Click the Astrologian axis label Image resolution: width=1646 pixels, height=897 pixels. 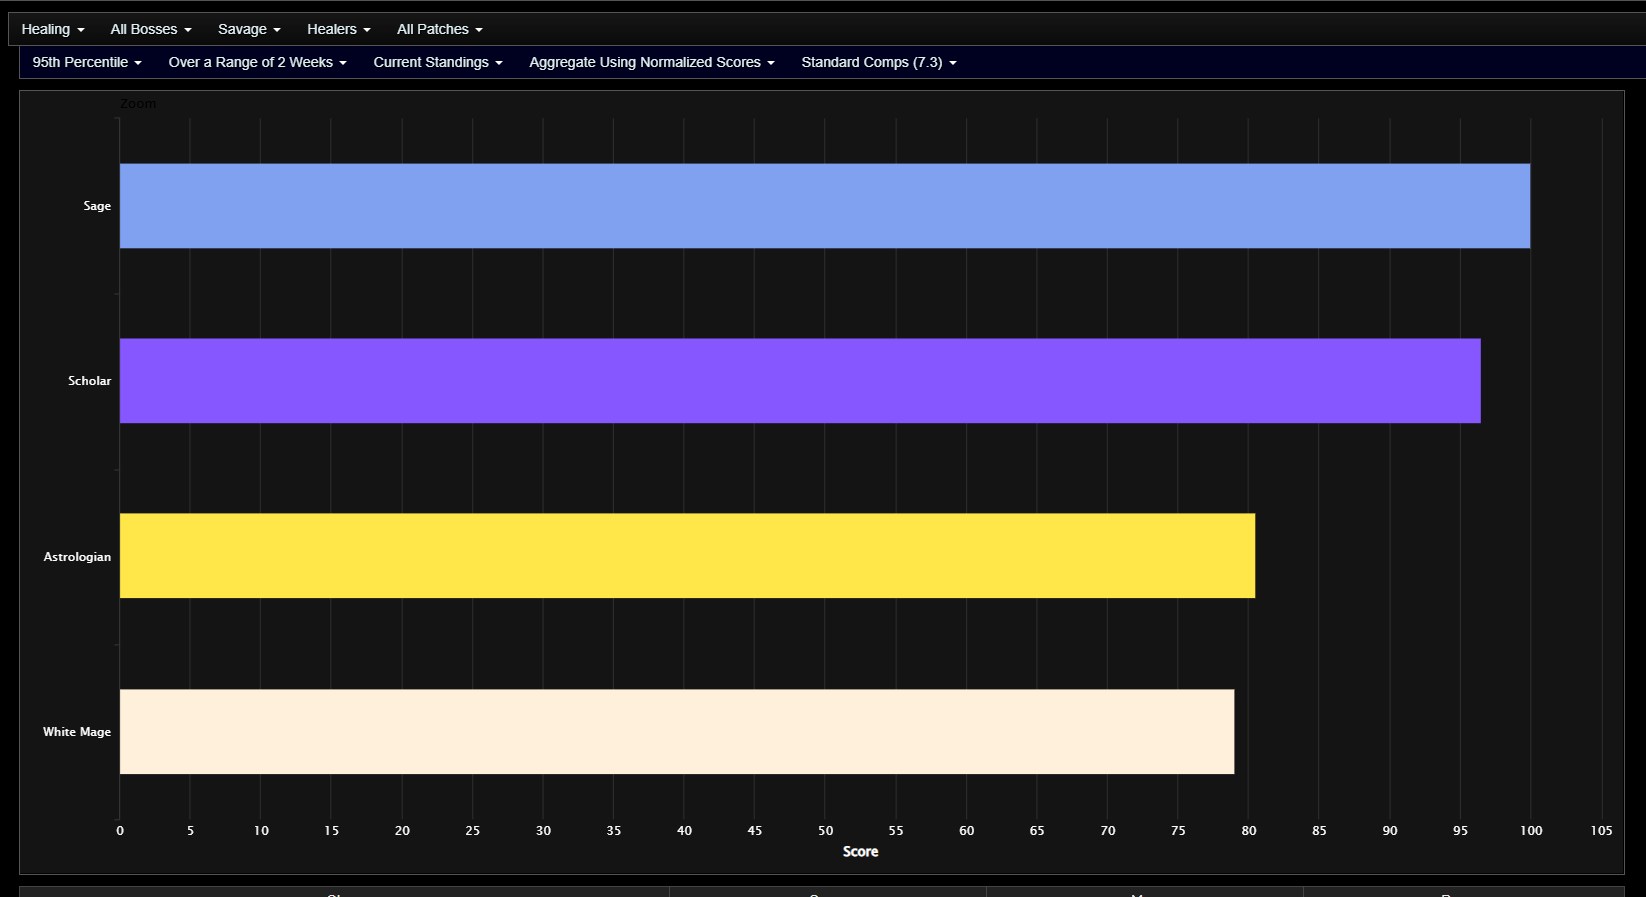point(77,557)
